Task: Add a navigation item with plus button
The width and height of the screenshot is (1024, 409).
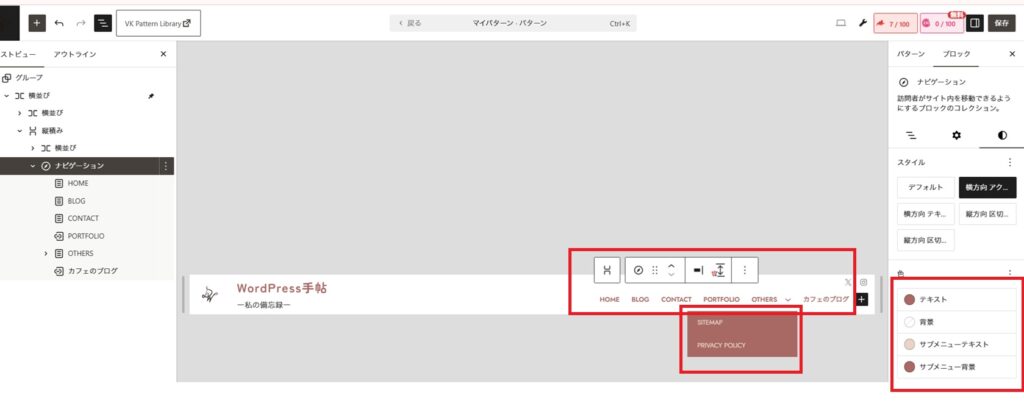Action: [862, 299]
